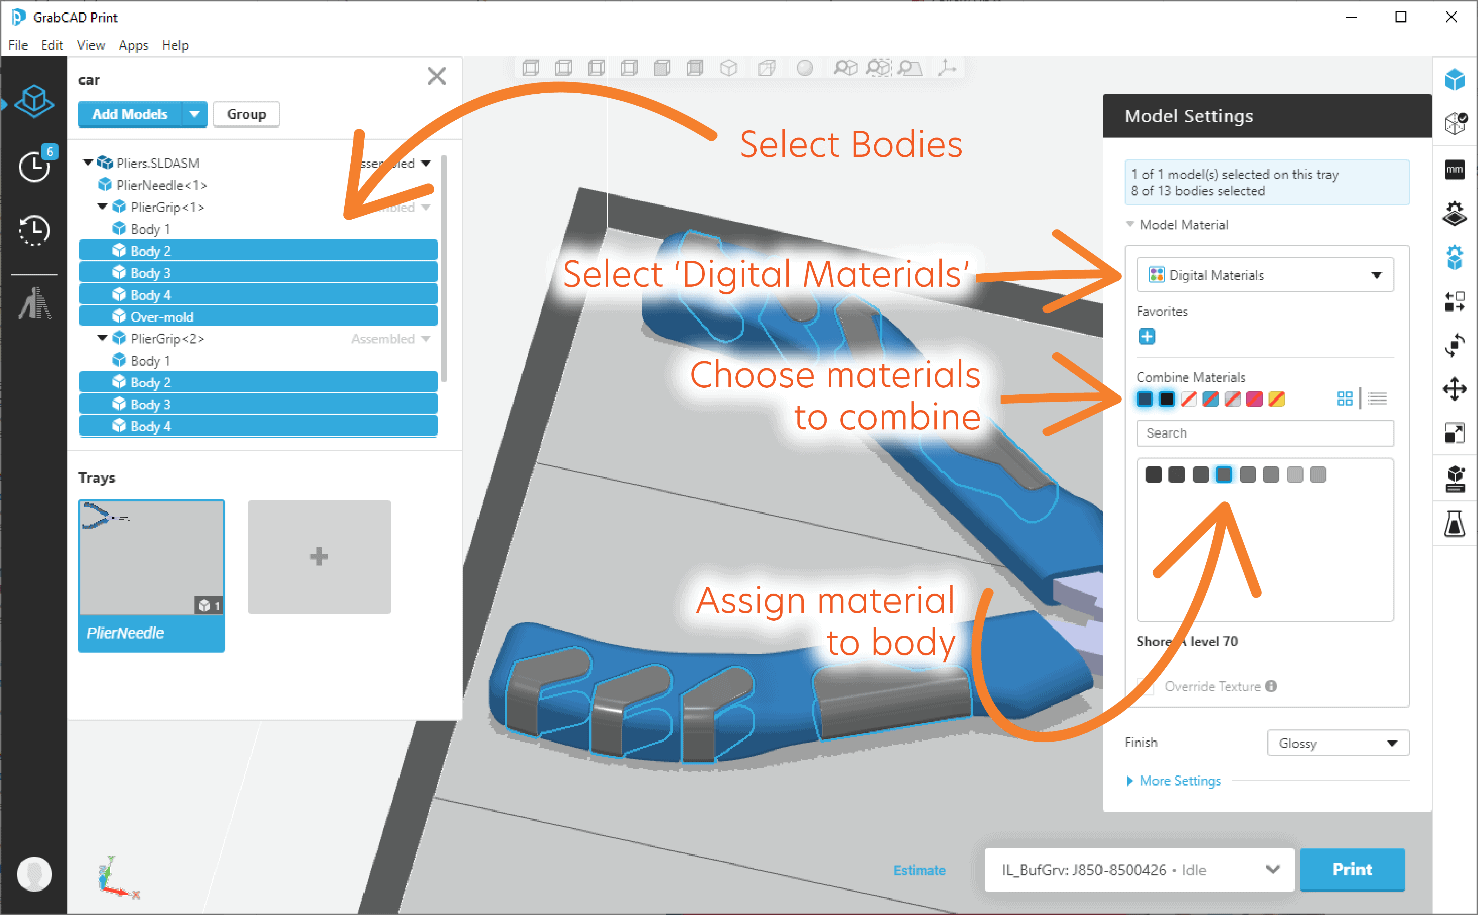Select the darkest gray material swatch

pyautogui.click(x=1154, y=475)
